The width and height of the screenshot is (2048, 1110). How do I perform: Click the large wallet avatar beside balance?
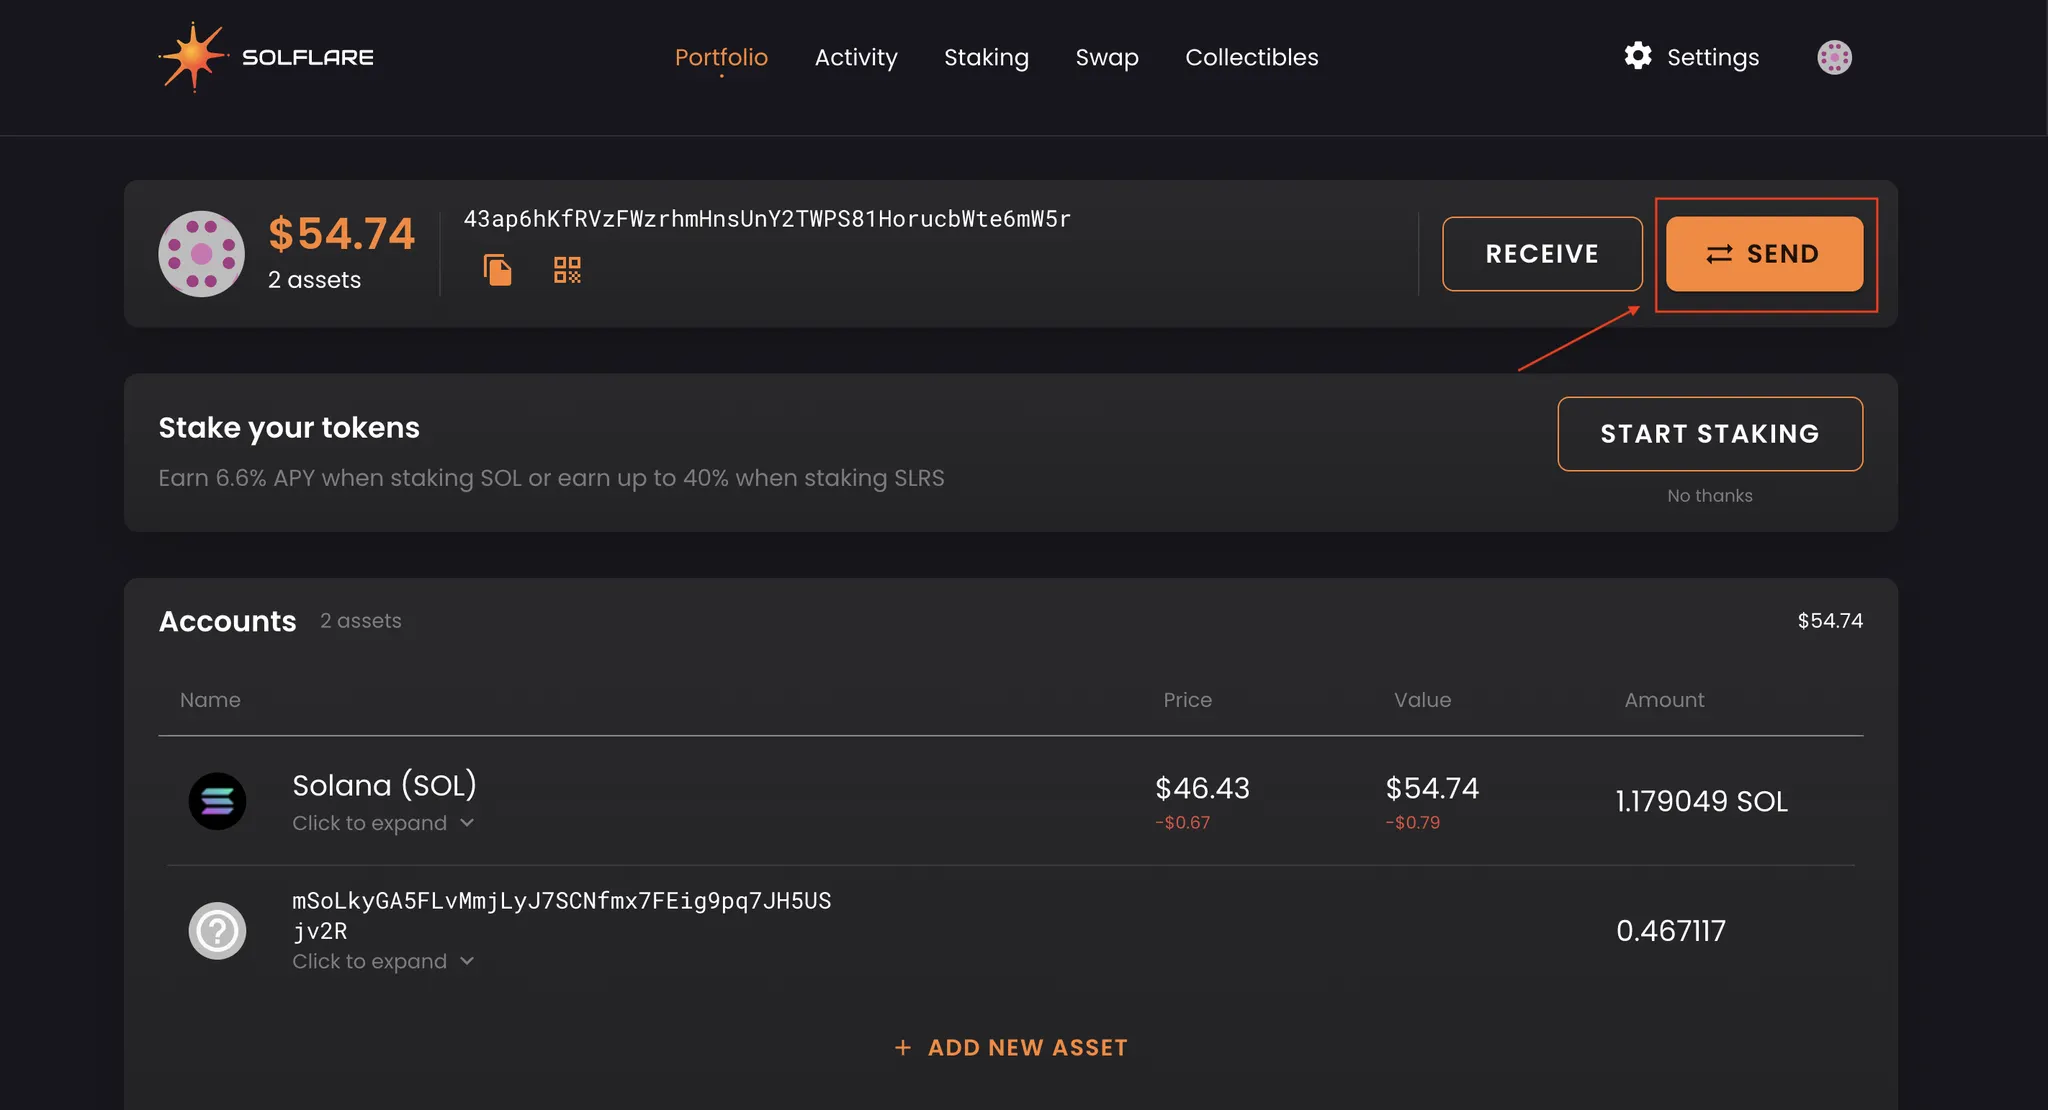[x=201, y=254]
